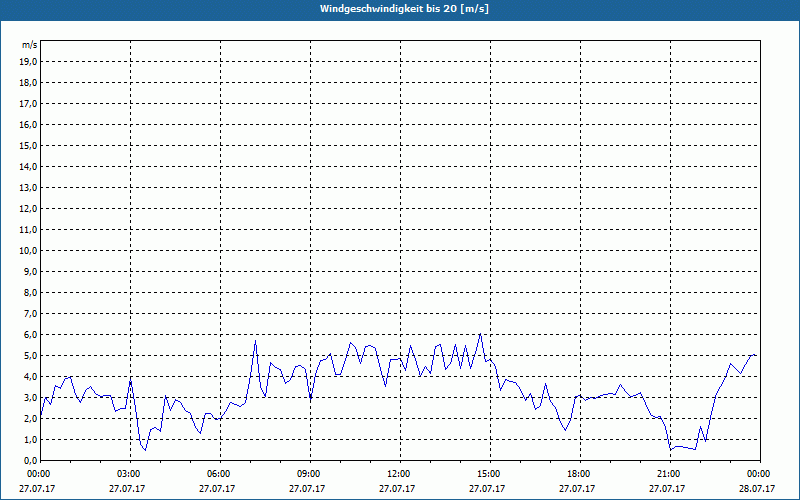Select the y-axis value 3,0
Viewport: 800px width, 500px height.
click(30, 397)
